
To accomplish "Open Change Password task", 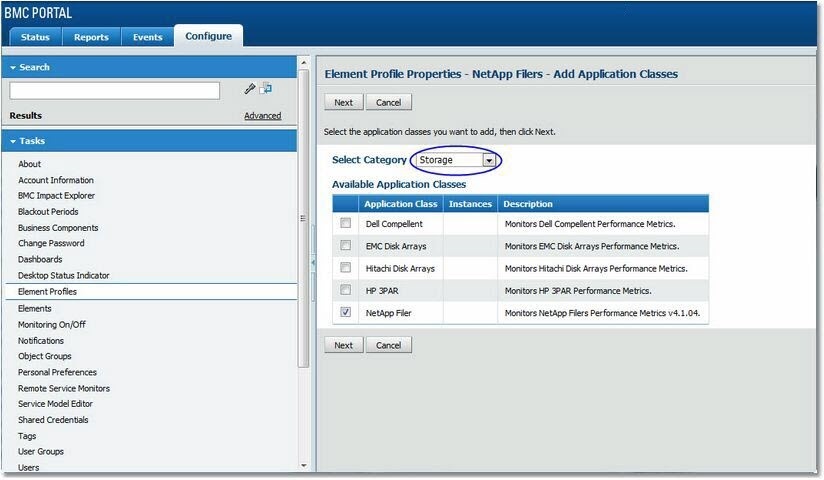I will click(51, 243).
